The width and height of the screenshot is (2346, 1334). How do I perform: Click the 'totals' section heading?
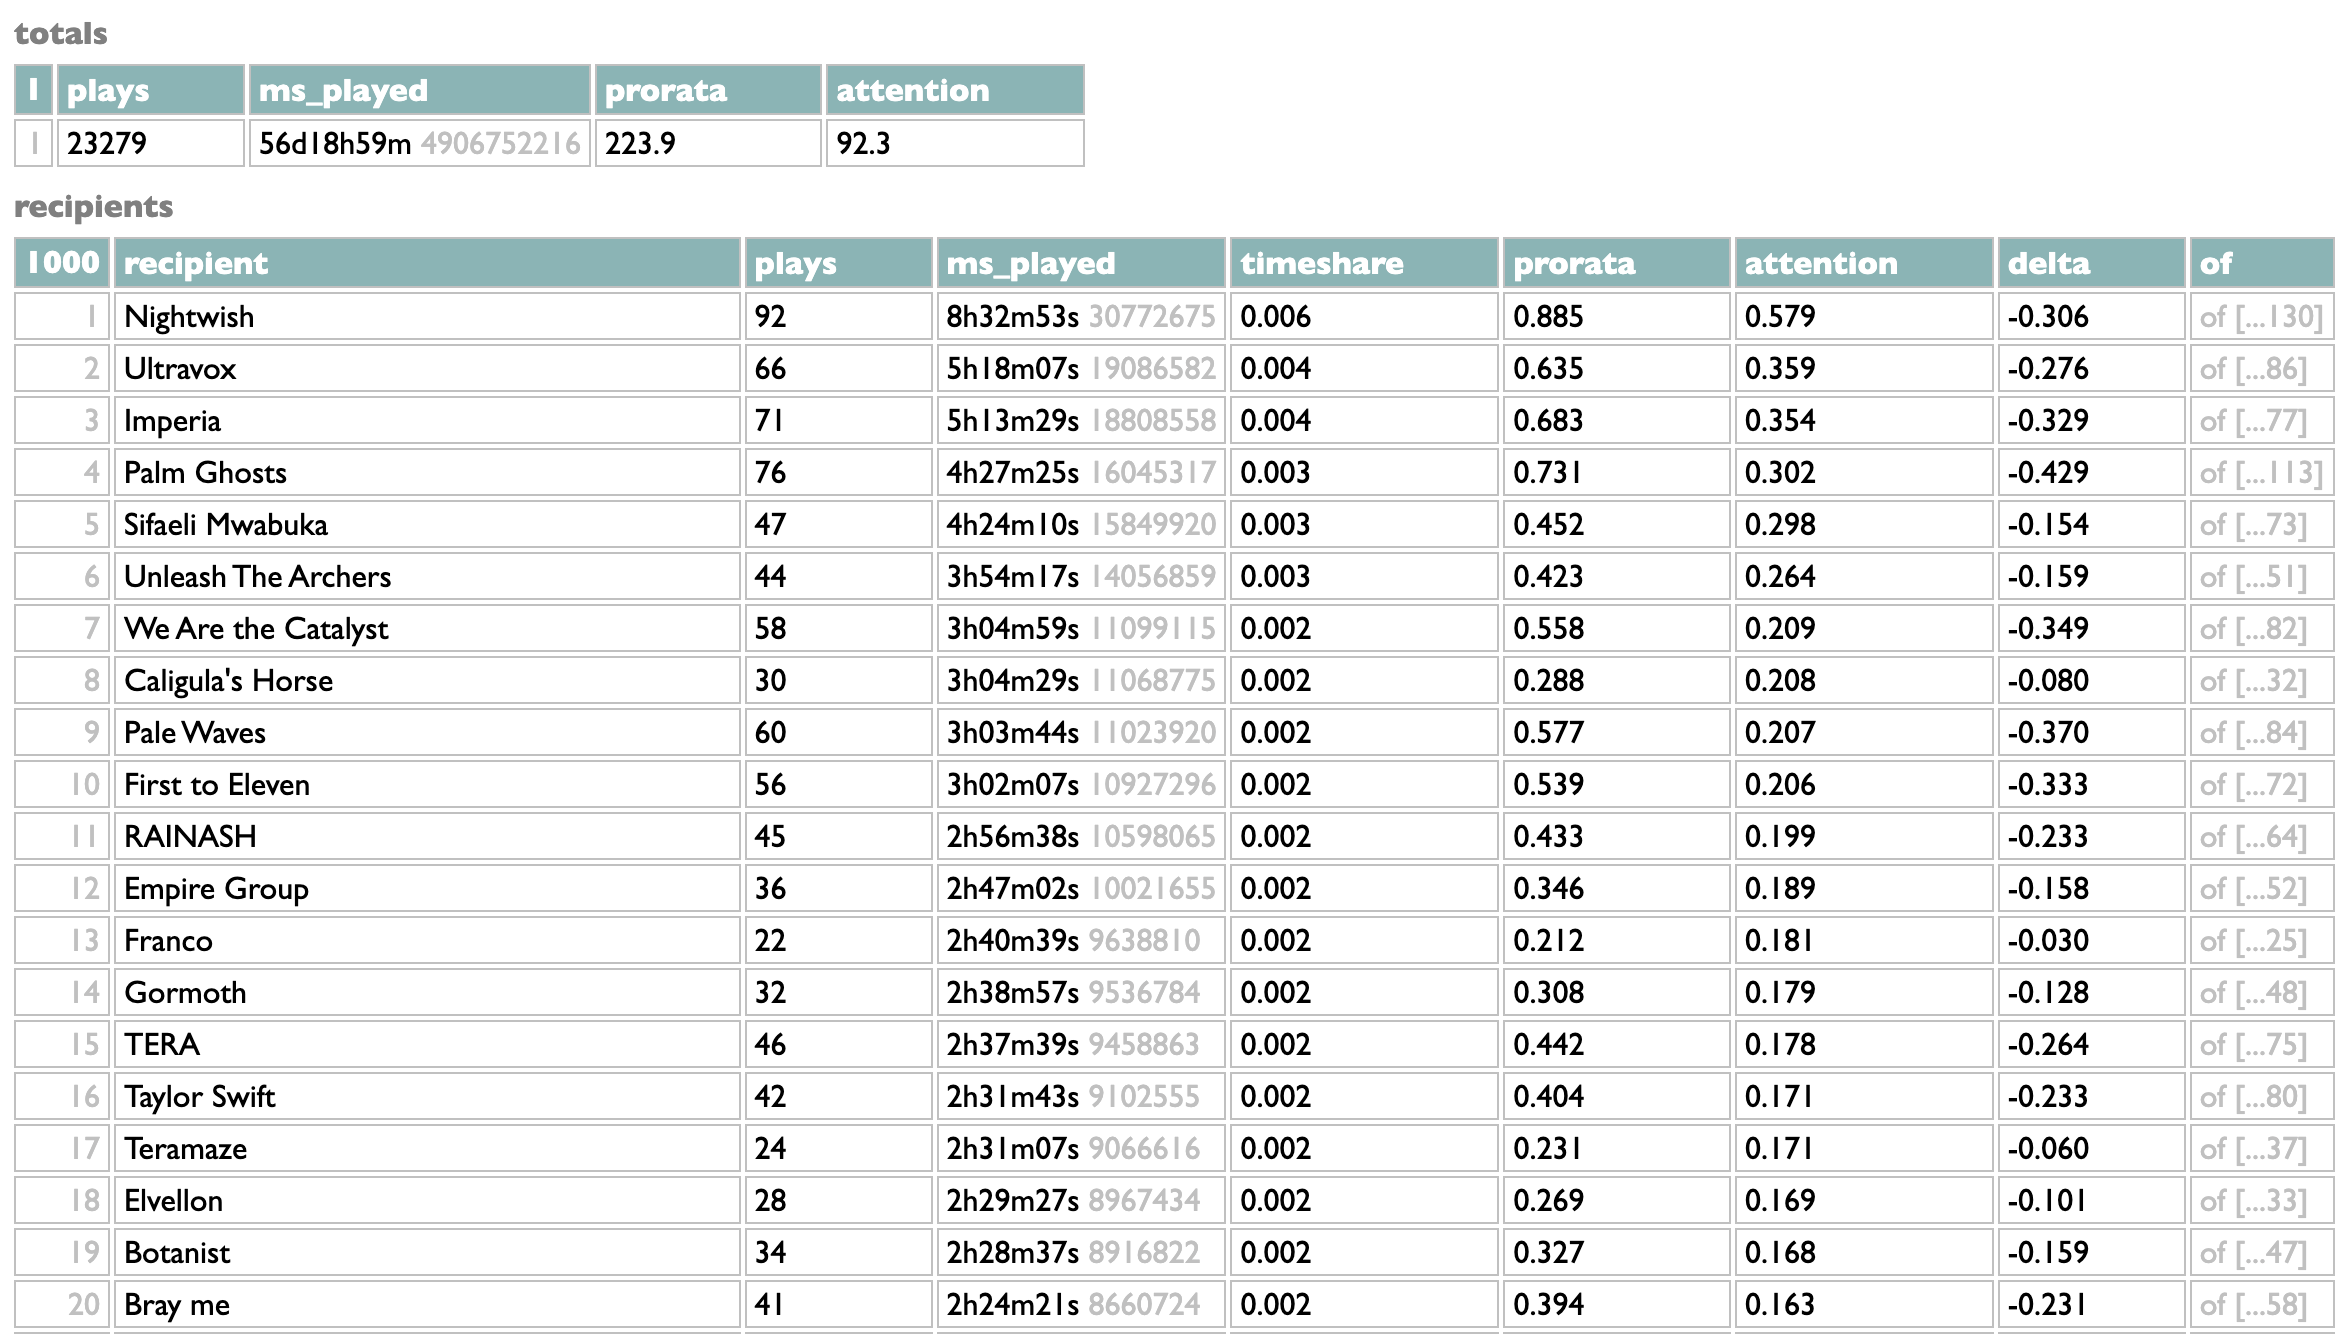coord(60,34)
